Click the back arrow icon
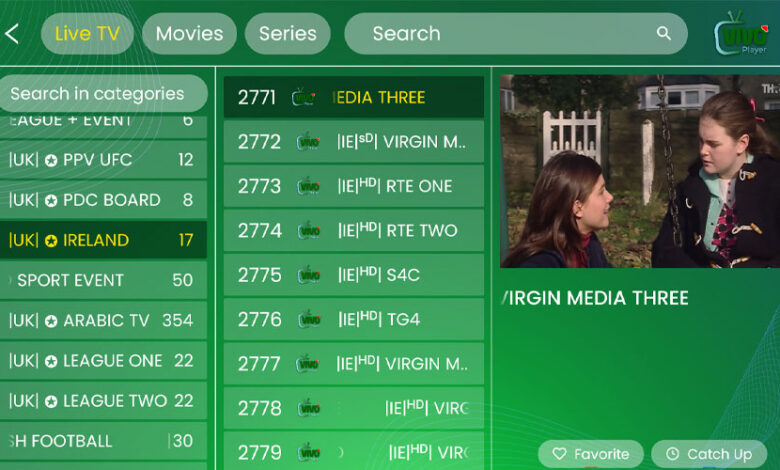780x470 pixels. pos(12,34)
